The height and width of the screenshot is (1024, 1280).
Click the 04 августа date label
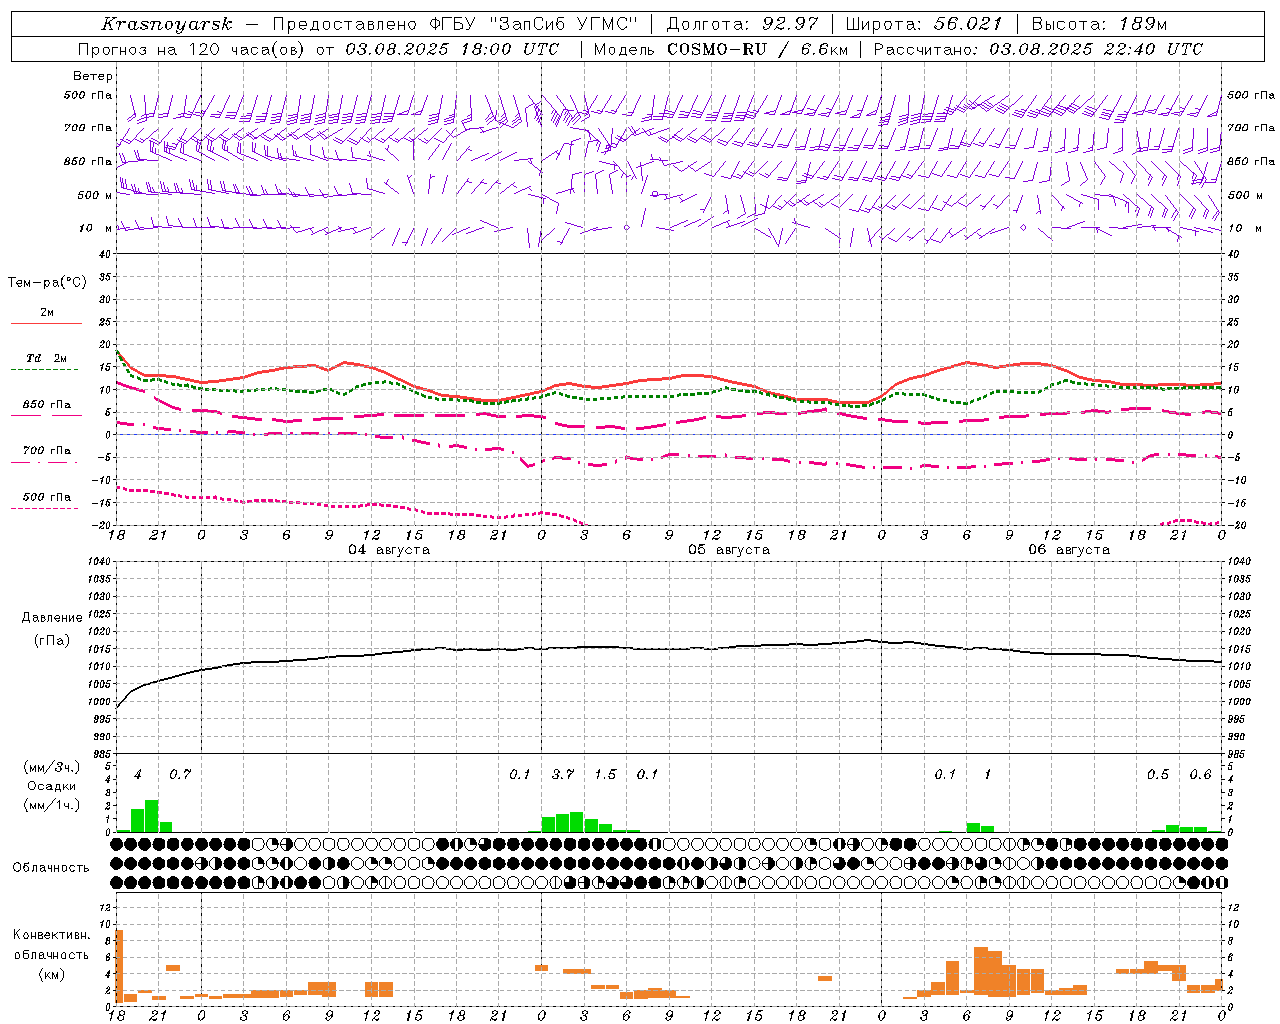pyautogui.click(x=389, y=550)
